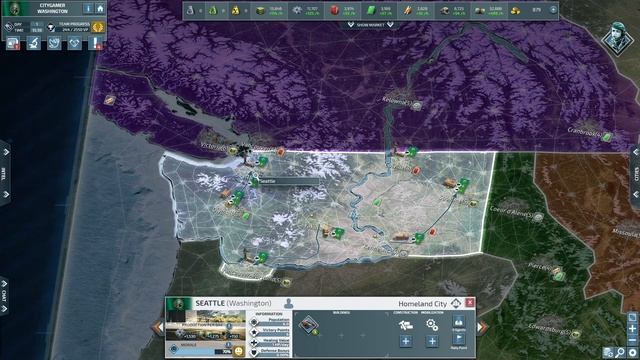Expand the Intel side panel
This screenshot has height=360, width=640.
click(5, 173)
